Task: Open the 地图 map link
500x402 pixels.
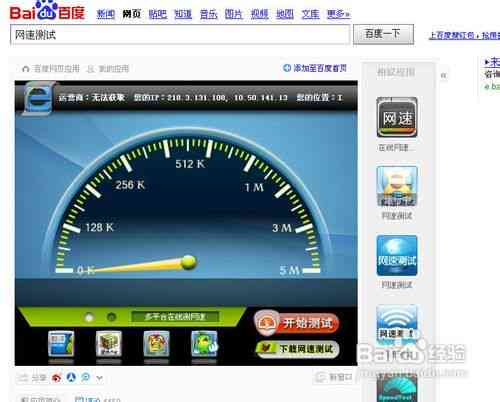Action: click(x=285, y=14)
